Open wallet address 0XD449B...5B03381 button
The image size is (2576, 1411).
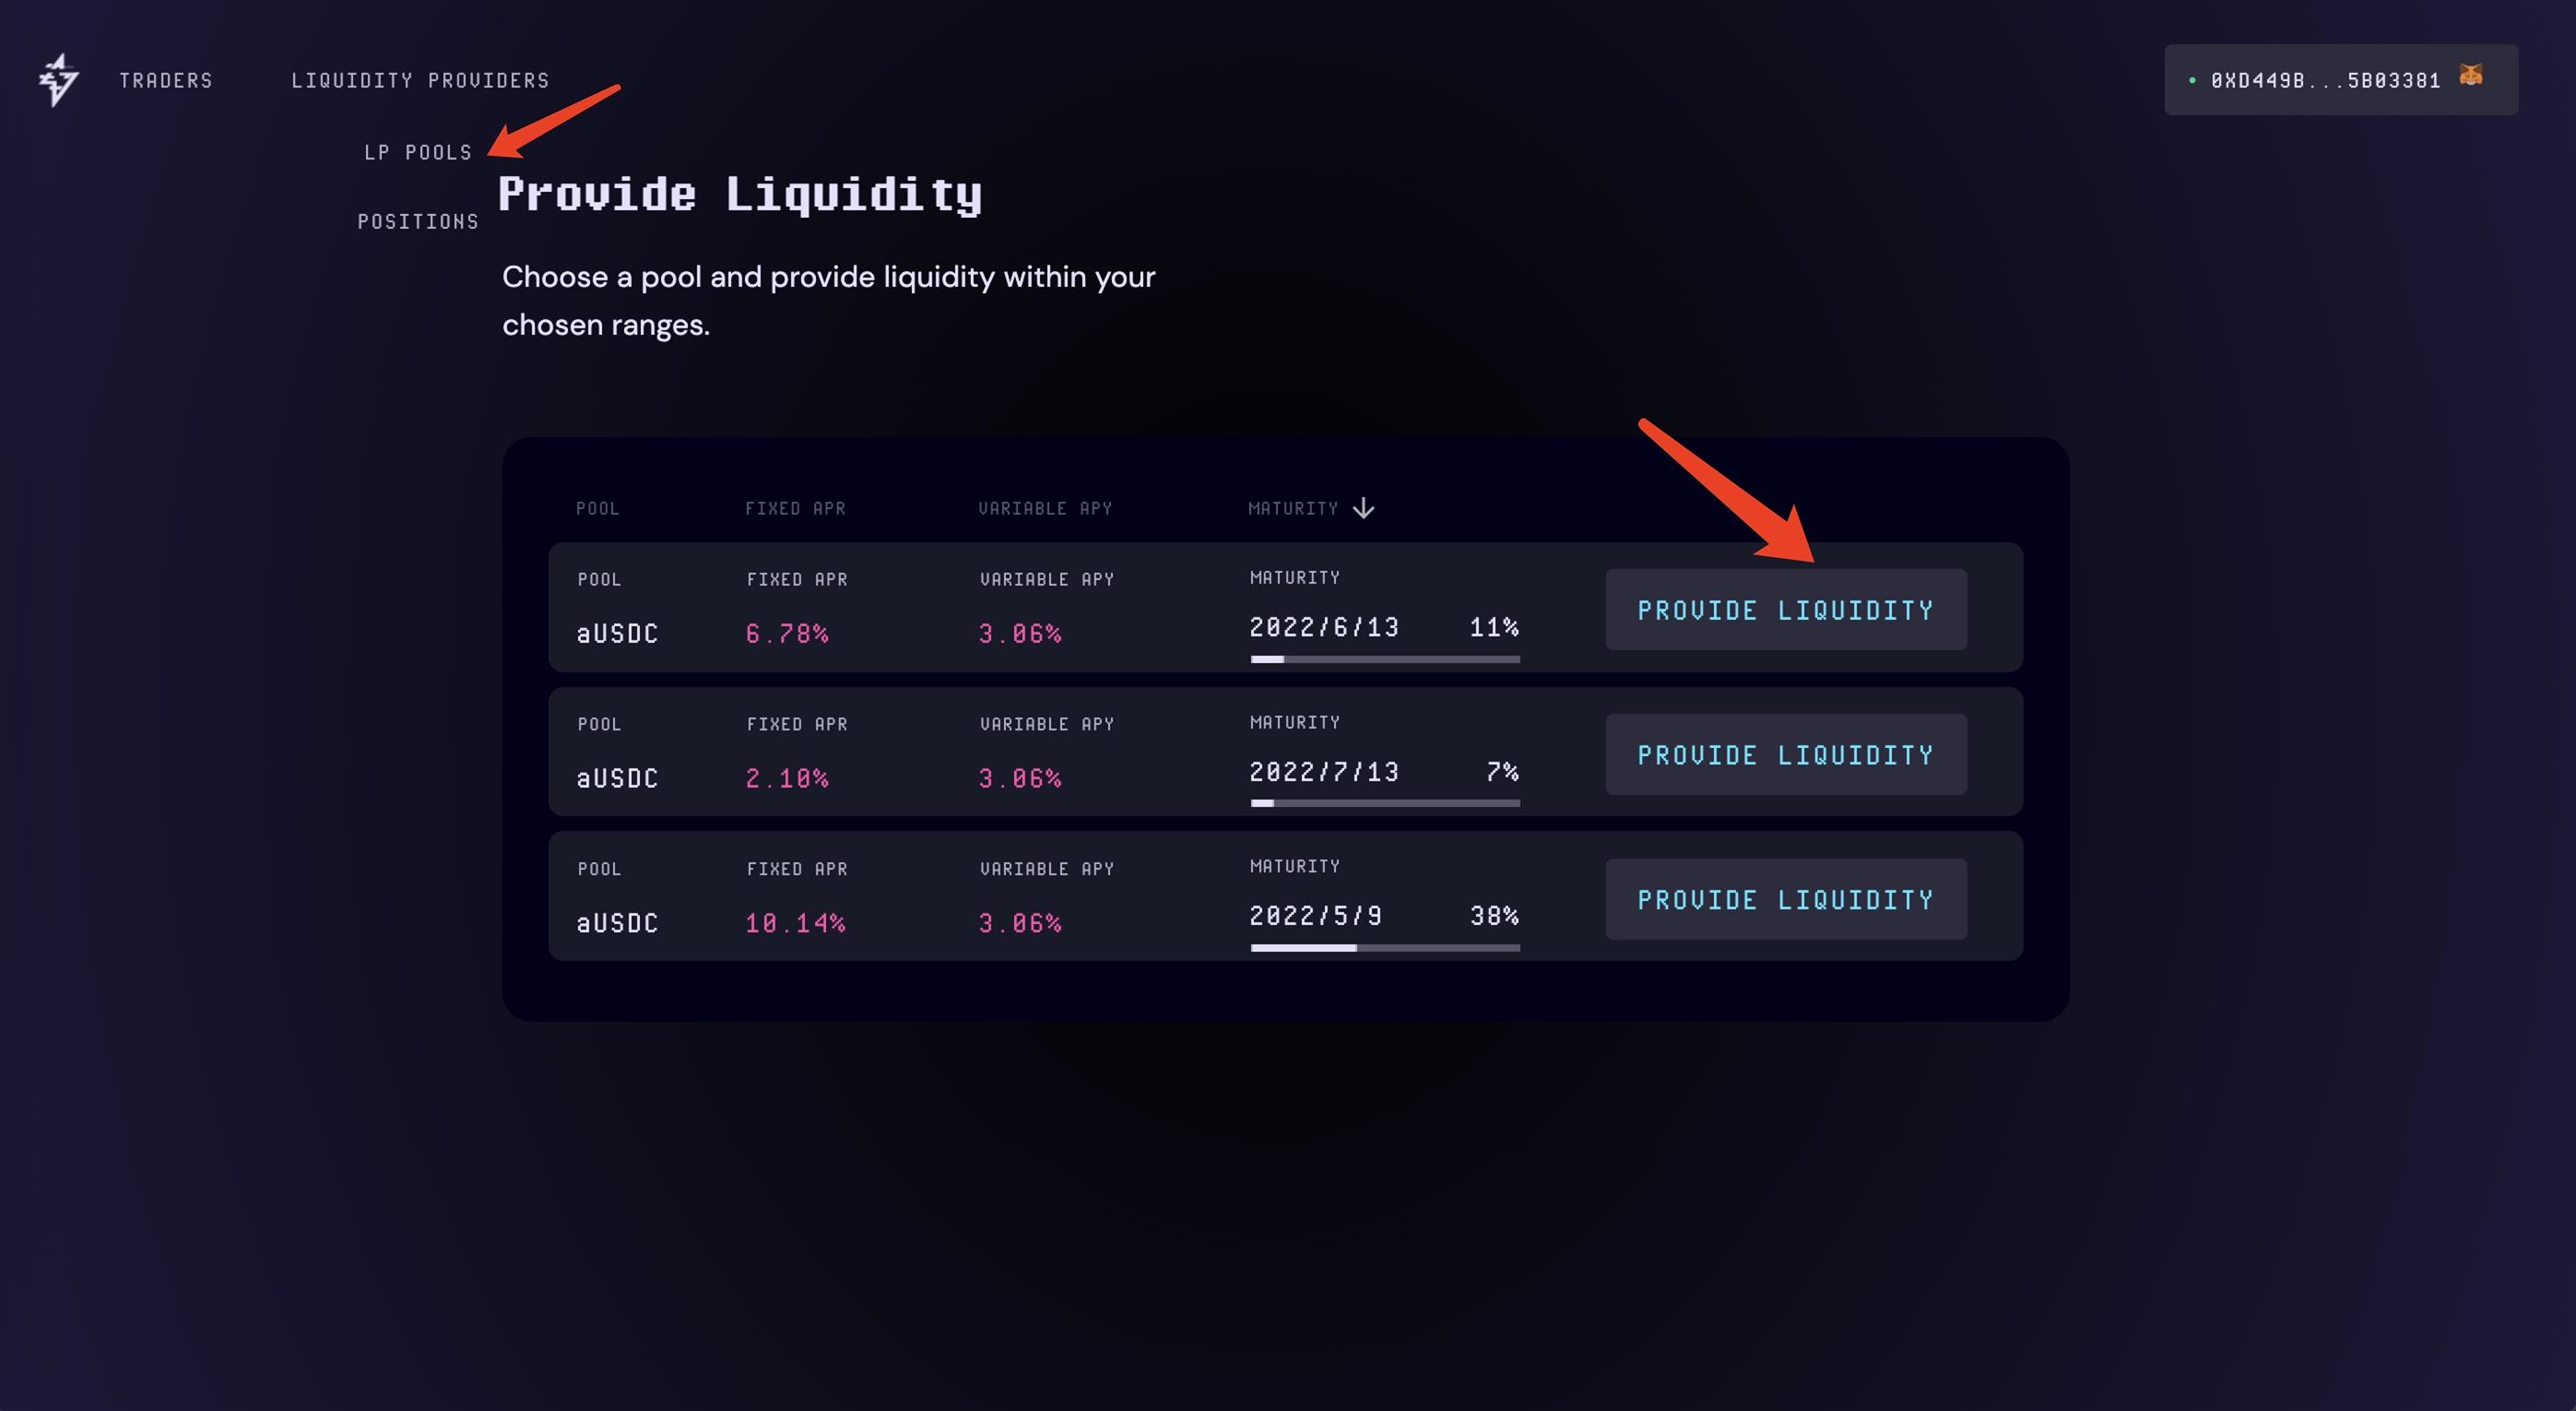tap(2325, 81)
